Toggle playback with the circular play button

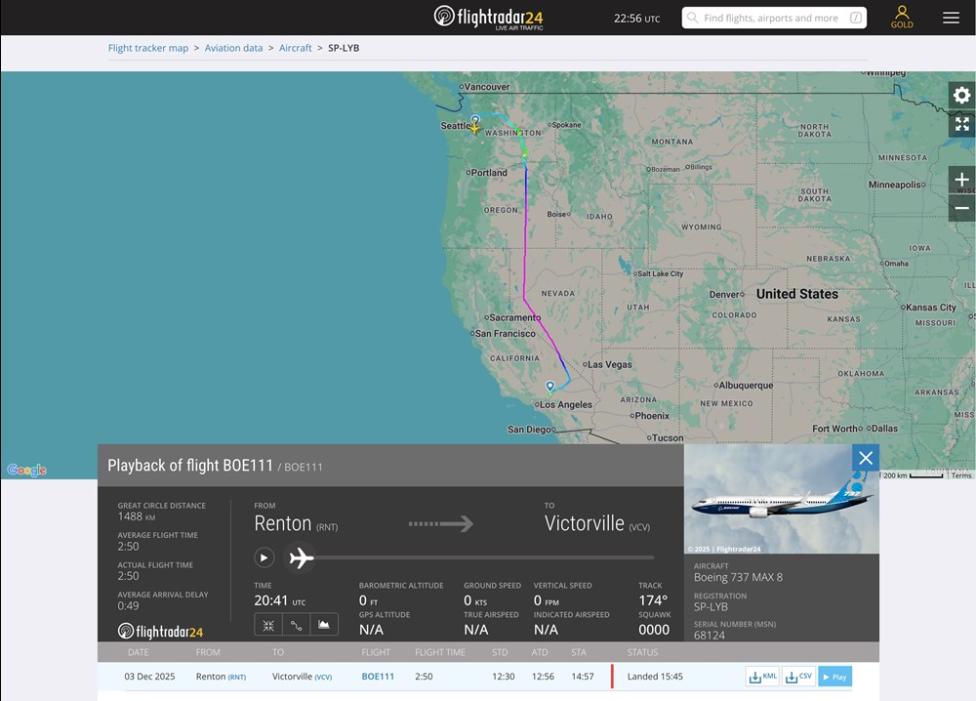pos(263,559)
